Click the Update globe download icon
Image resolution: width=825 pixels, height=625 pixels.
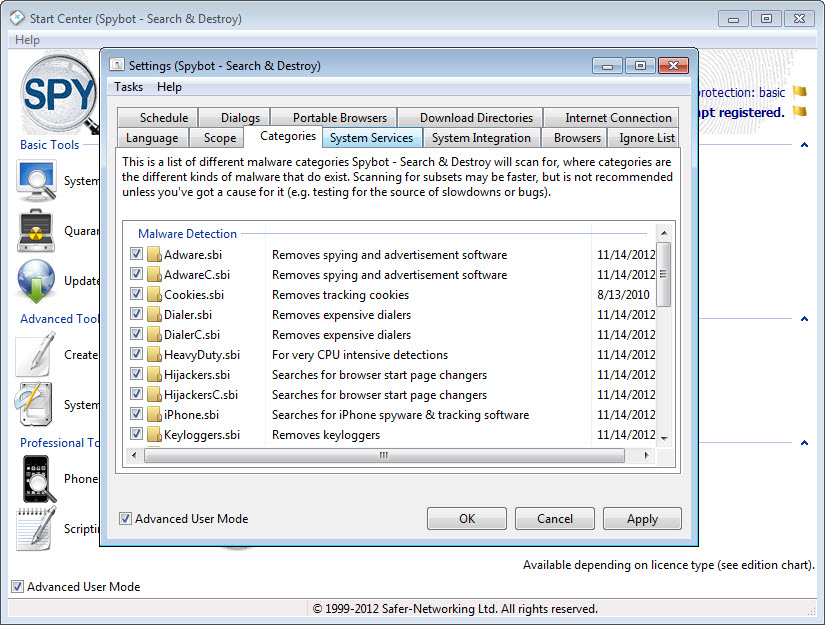click(36, 281)
